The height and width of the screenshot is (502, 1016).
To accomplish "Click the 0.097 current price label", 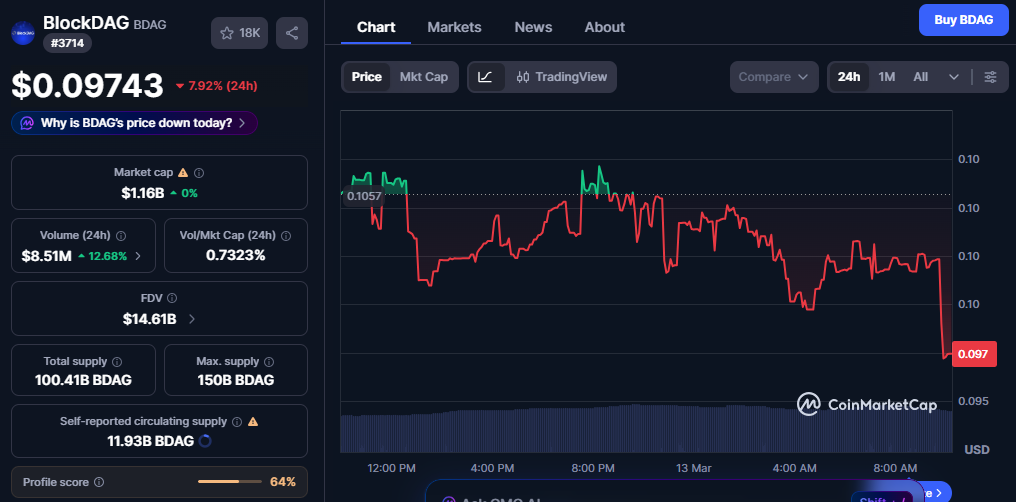I will point(974,354).
